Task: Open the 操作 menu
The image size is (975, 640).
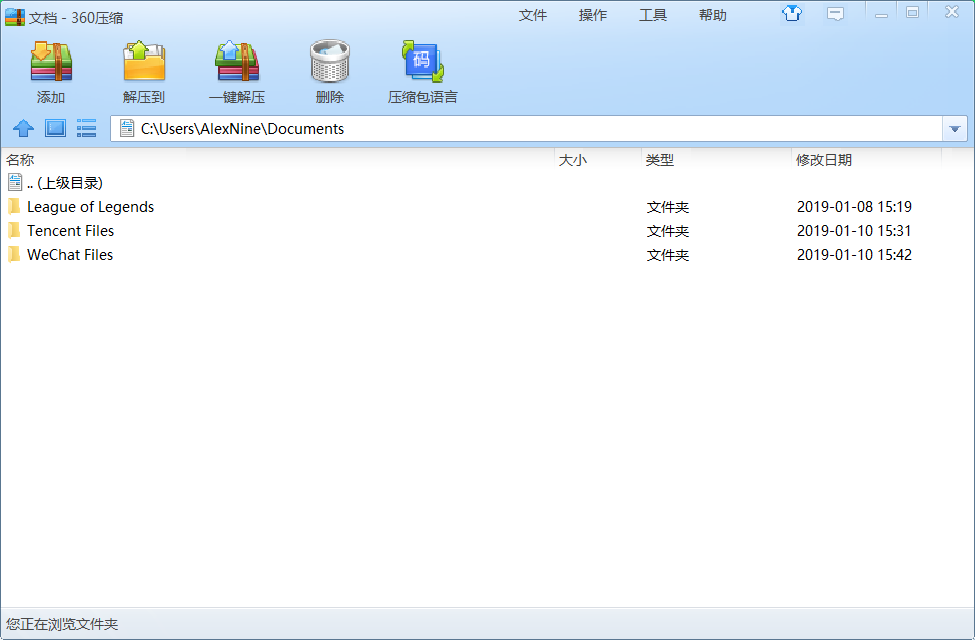Action: [x=593, y=15]
